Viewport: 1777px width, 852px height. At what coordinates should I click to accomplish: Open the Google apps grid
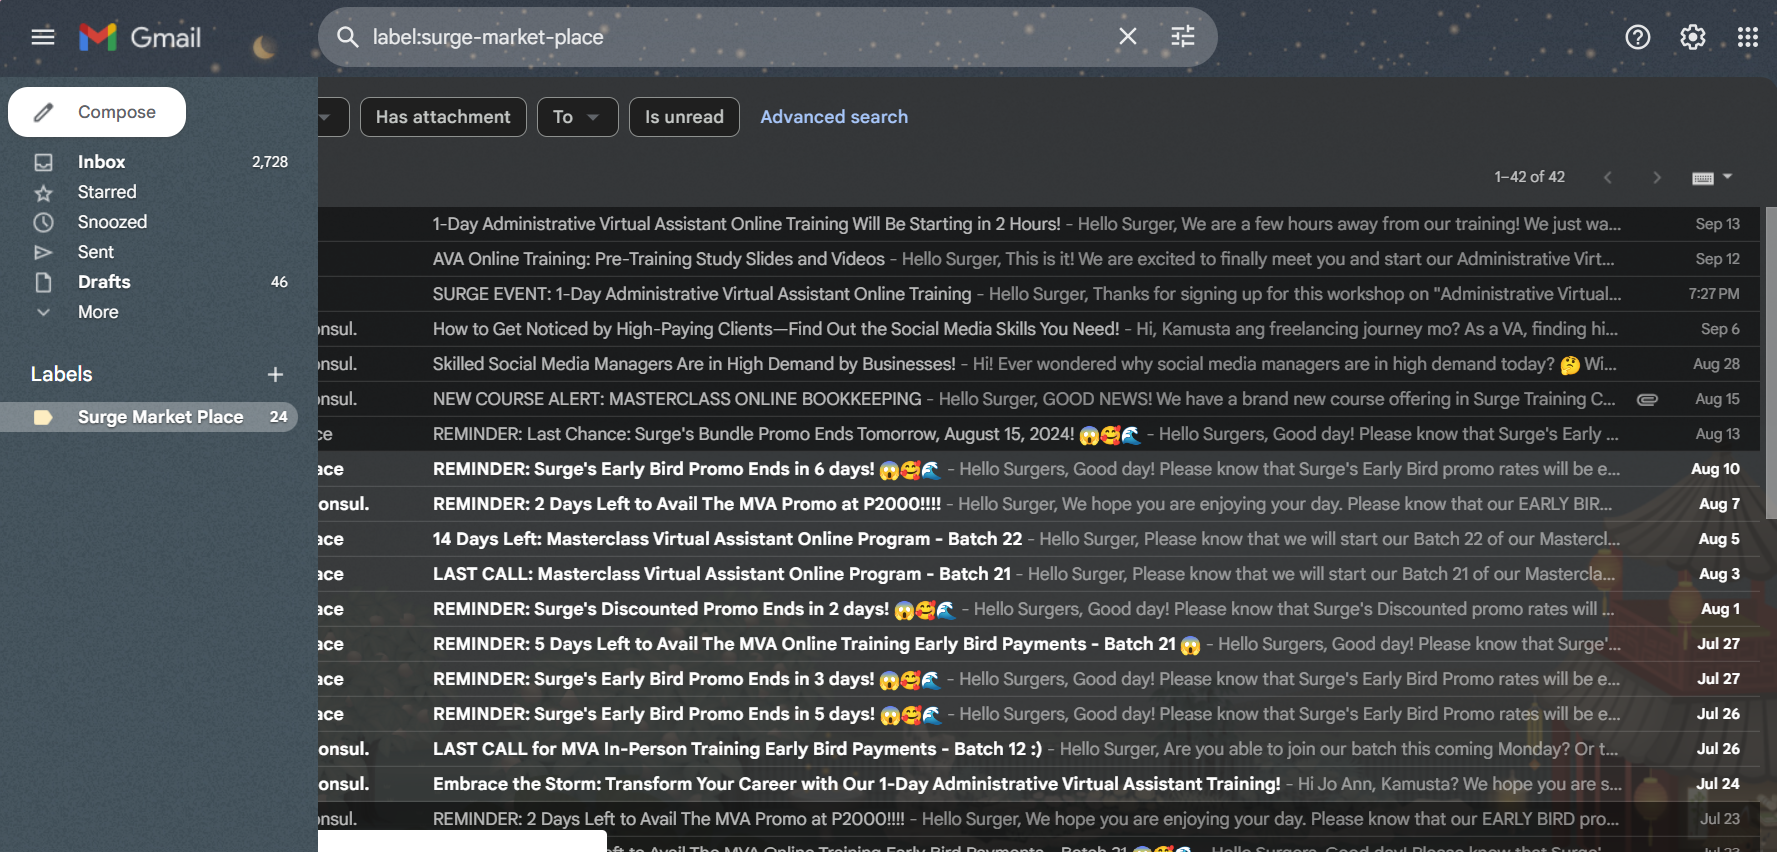pos(1747,37)
